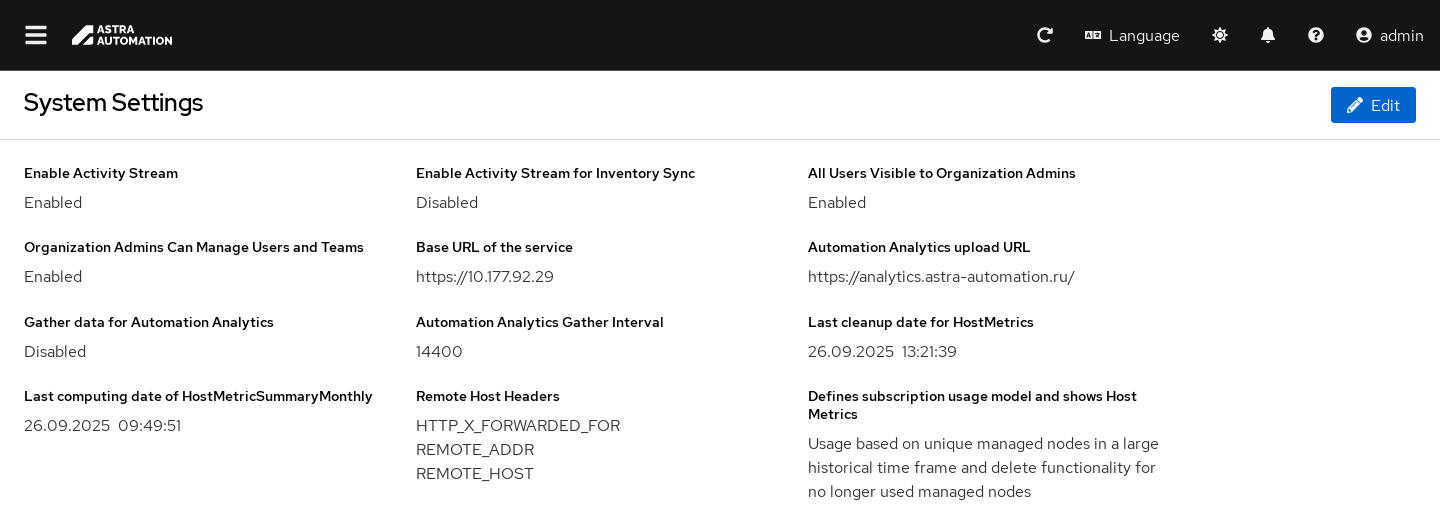Click the REMOTE_HOST header entry
Viewport: 1440px width, 515px height.
475,474
